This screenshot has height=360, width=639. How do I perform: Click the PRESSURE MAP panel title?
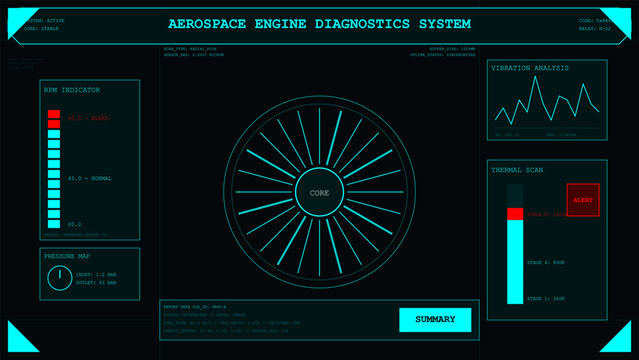[67, 256]
